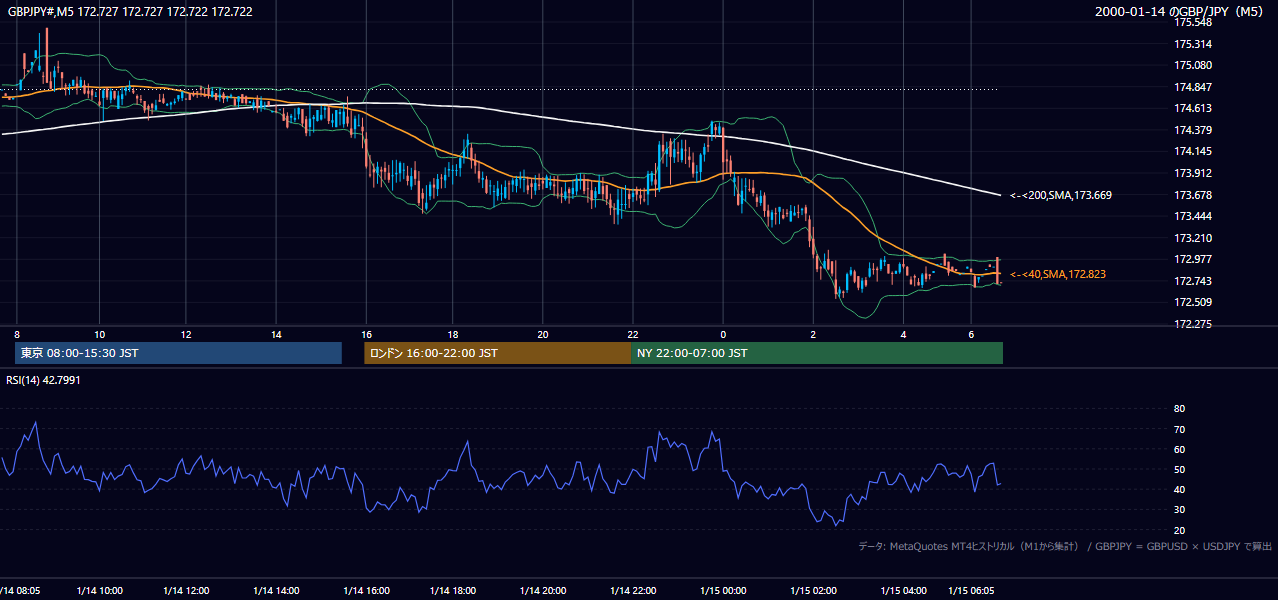
Task: Click the 1/14 22:00 bottom time label
Action: click(633, 591)
